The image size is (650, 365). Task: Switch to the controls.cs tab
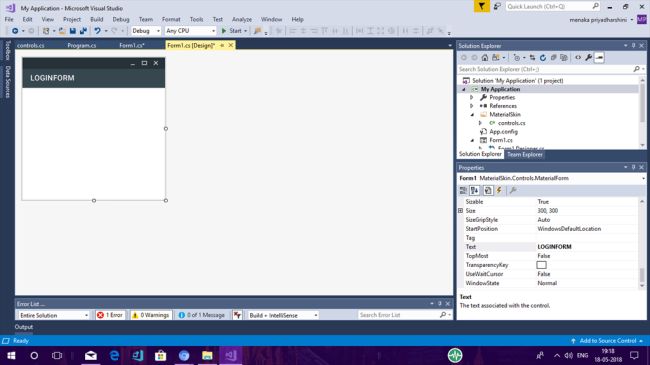click(31, 45)
